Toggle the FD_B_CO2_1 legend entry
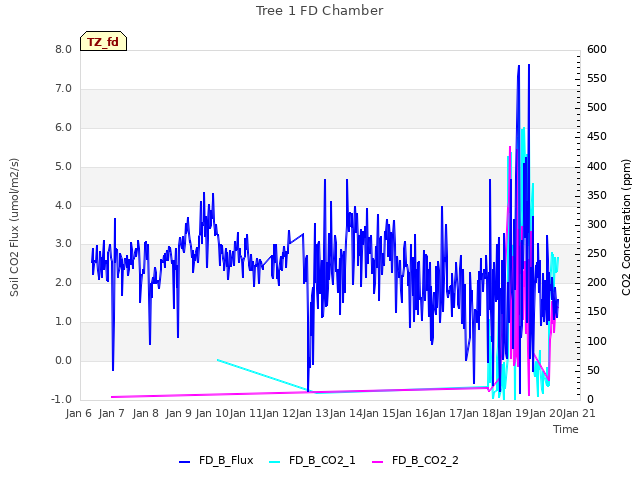Image resolution: width=640 pixels, height=480 pixels. pos(312,460)
